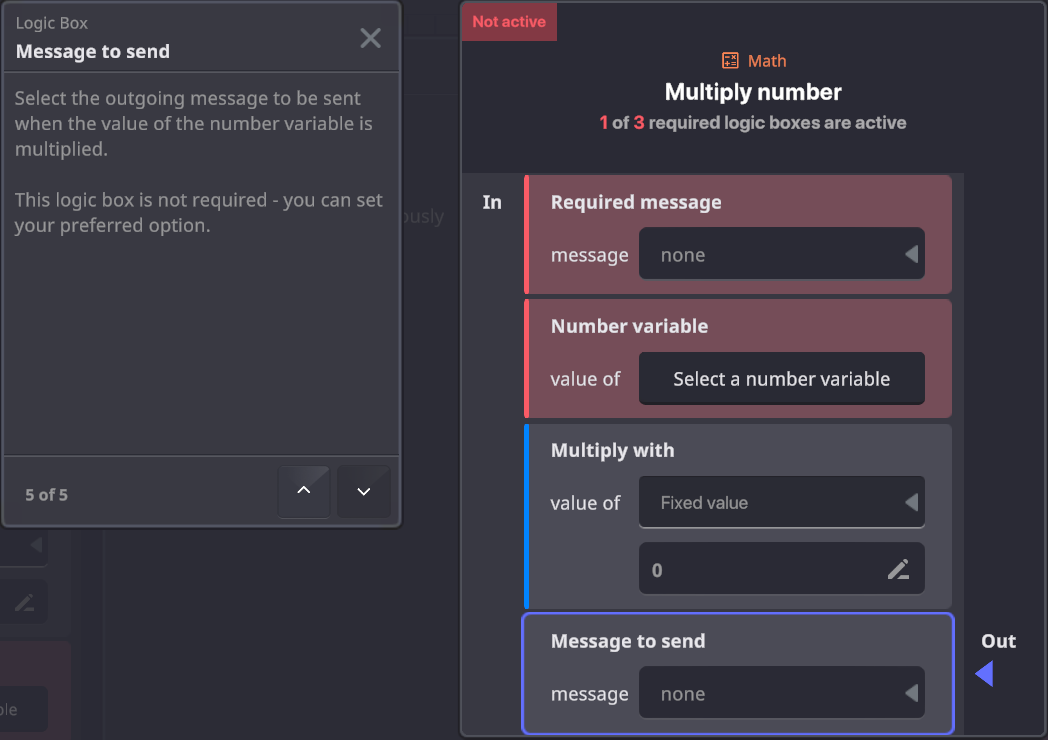Go to previous logic box with up chevron
Viewport: 1048px width, 740px height.
pos(304,491)
